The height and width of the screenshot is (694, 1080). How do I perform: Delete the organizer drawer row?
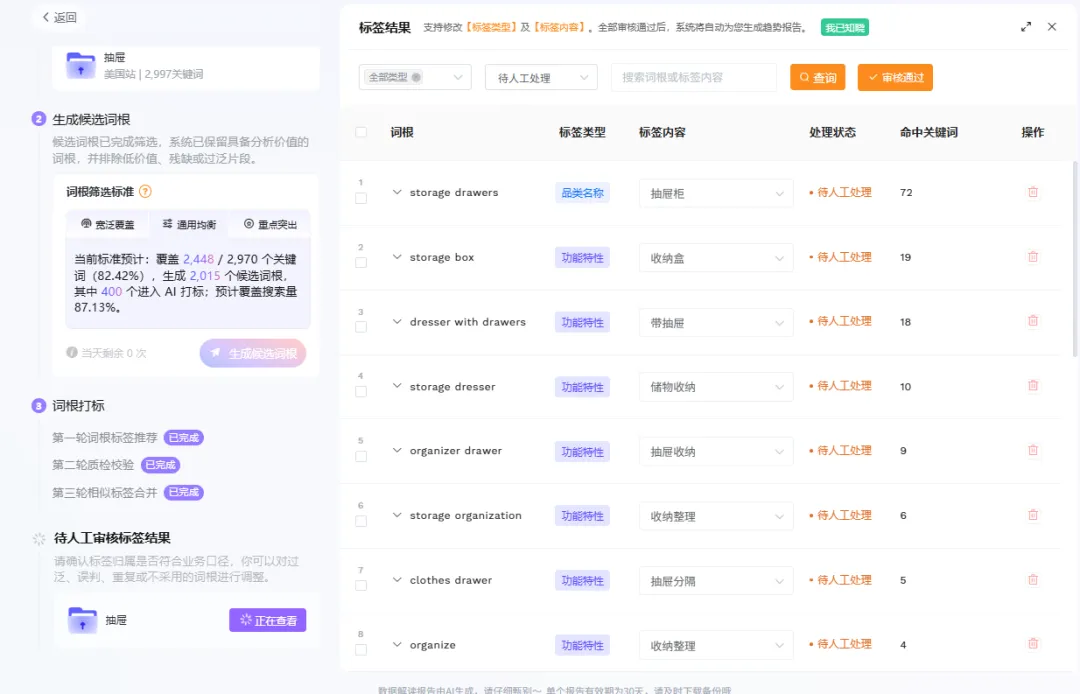pos(1032,450)
